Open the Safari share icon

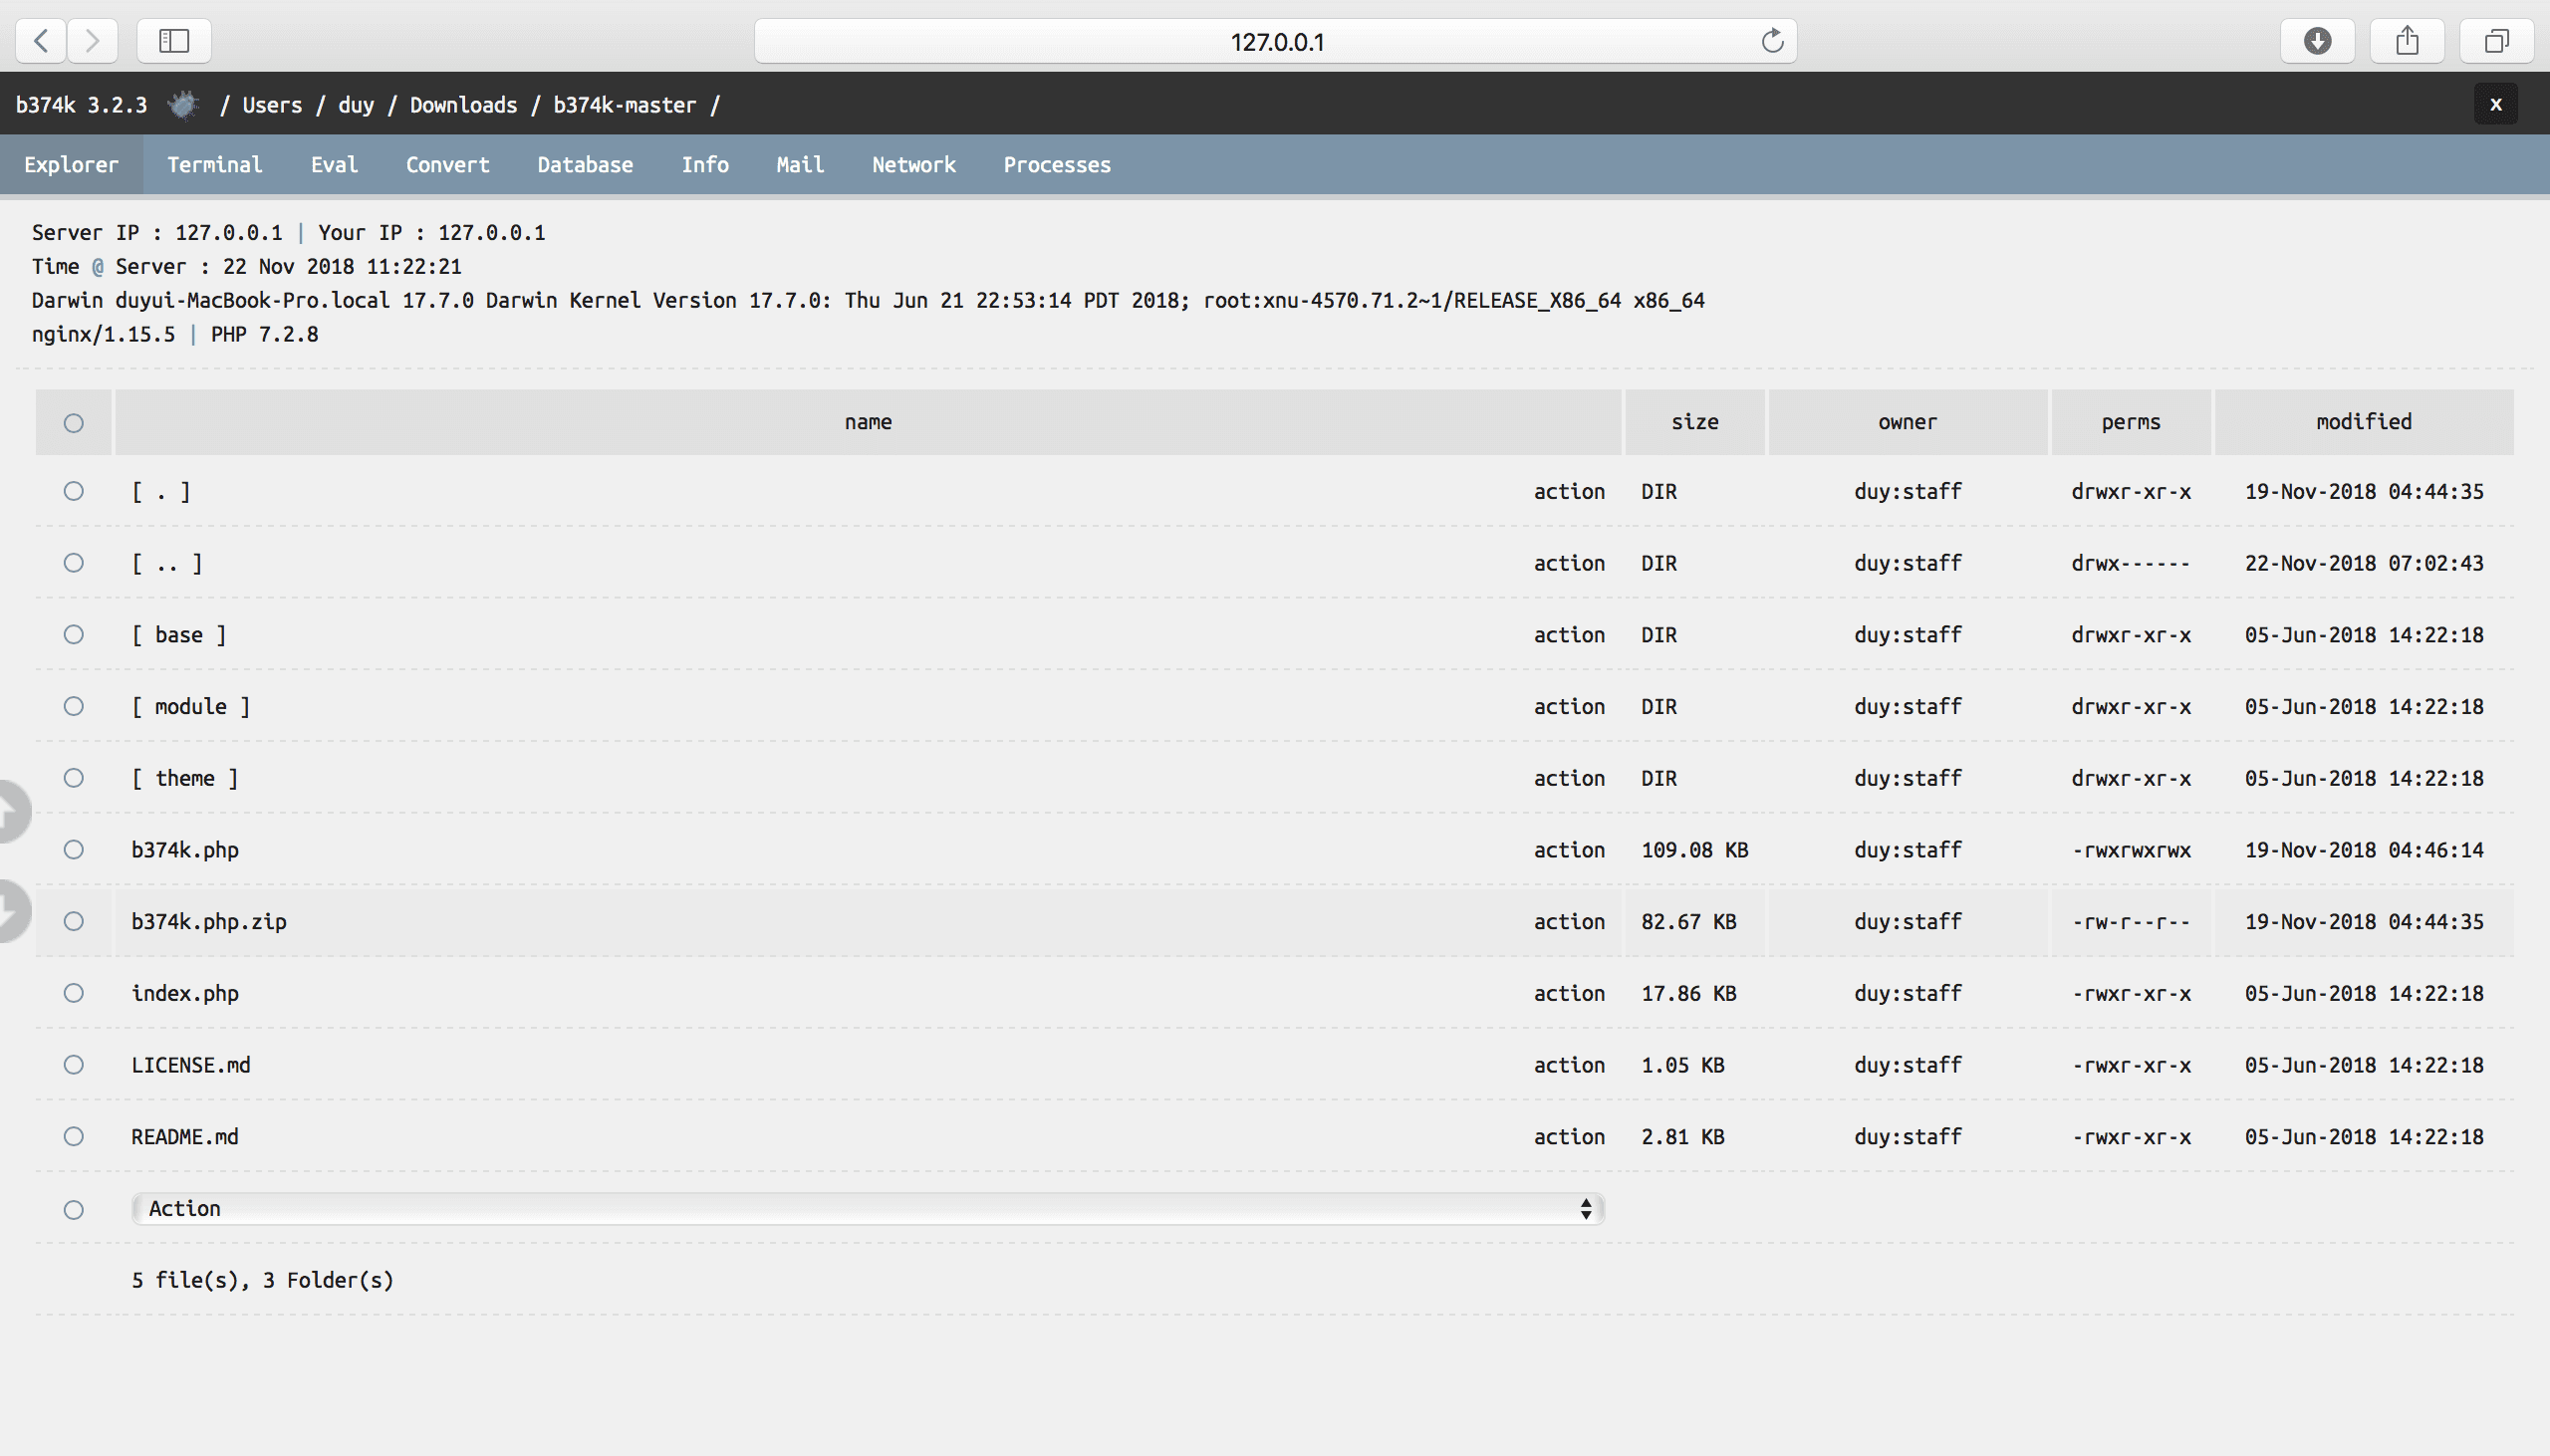tap(2407, 41)
